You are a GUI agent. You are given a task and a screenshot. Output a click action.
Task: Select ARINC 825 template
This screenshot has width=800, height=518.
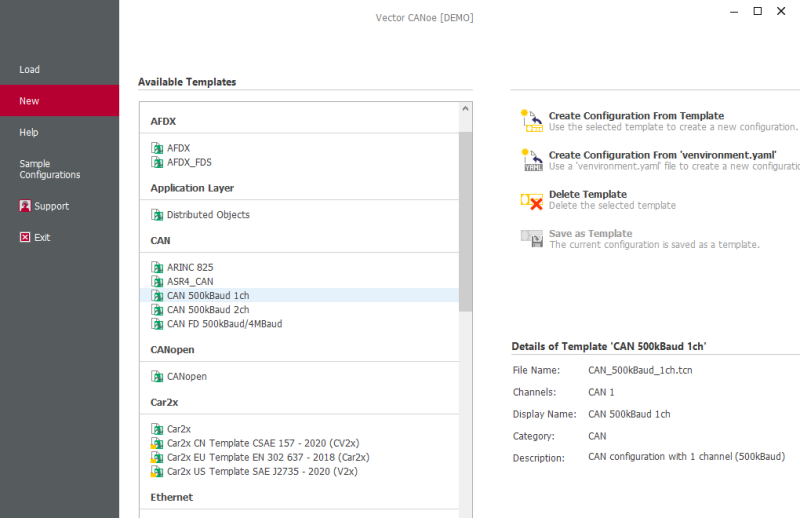[190, 268]
